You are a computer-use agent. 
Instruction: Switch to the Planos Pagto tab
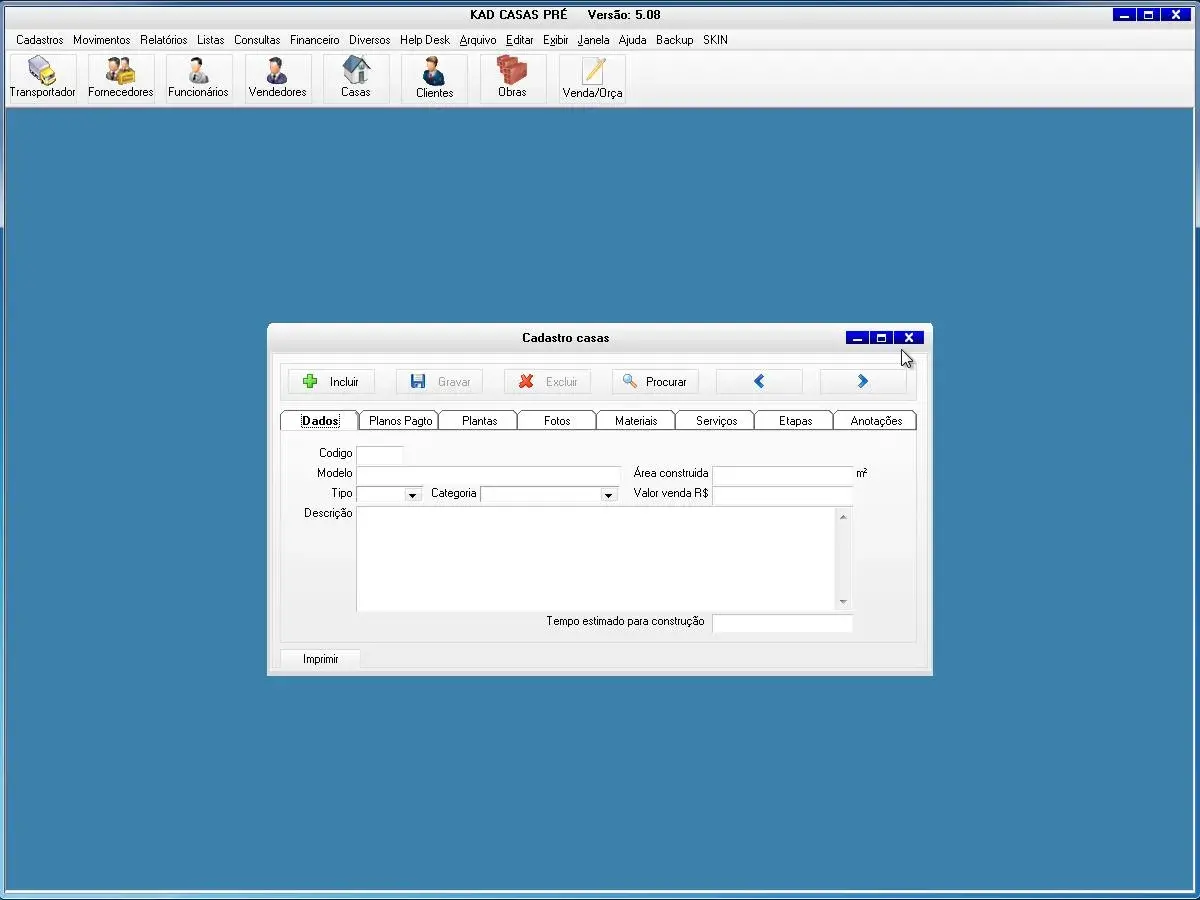[400, 421]
